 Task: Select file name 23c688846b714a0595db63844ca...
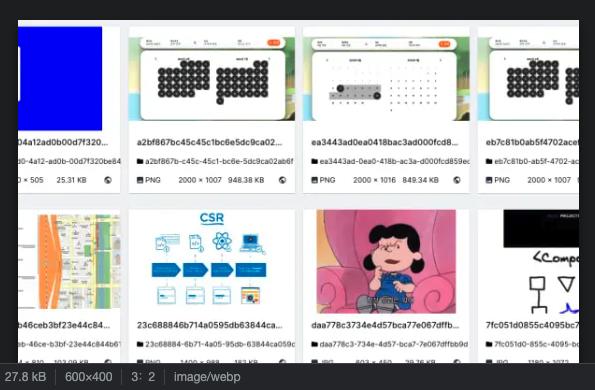[x=209, y=325]
